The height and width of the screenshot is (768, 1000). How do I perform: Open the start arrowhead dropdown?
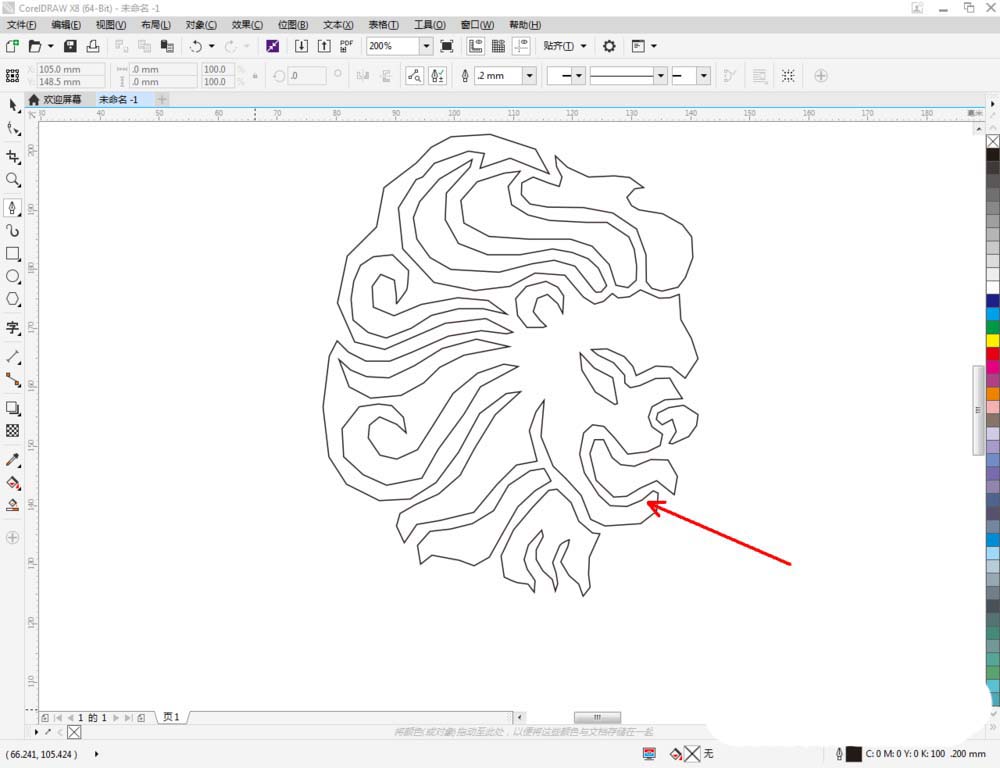pyautogui.click(x=578, y=76)
